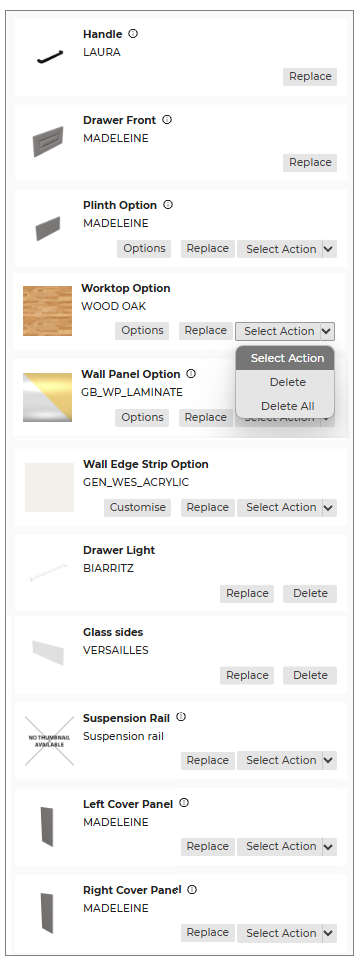Show info for Wall Panel Option
Screen dimensions: 361x962
pos(191,374)
